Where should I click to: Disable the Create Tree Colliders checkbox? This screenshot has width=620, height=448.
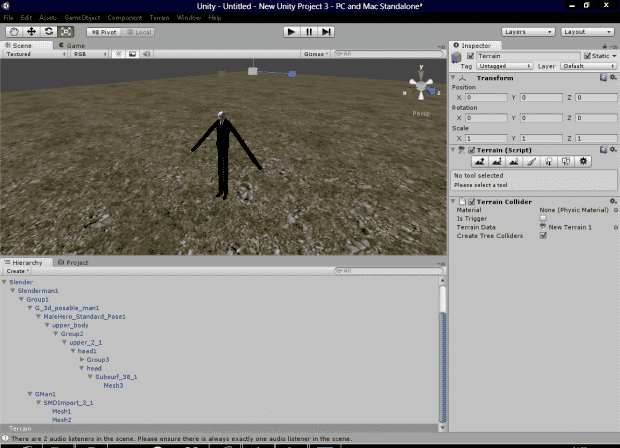pyautogui.click(x=543, y=235)
